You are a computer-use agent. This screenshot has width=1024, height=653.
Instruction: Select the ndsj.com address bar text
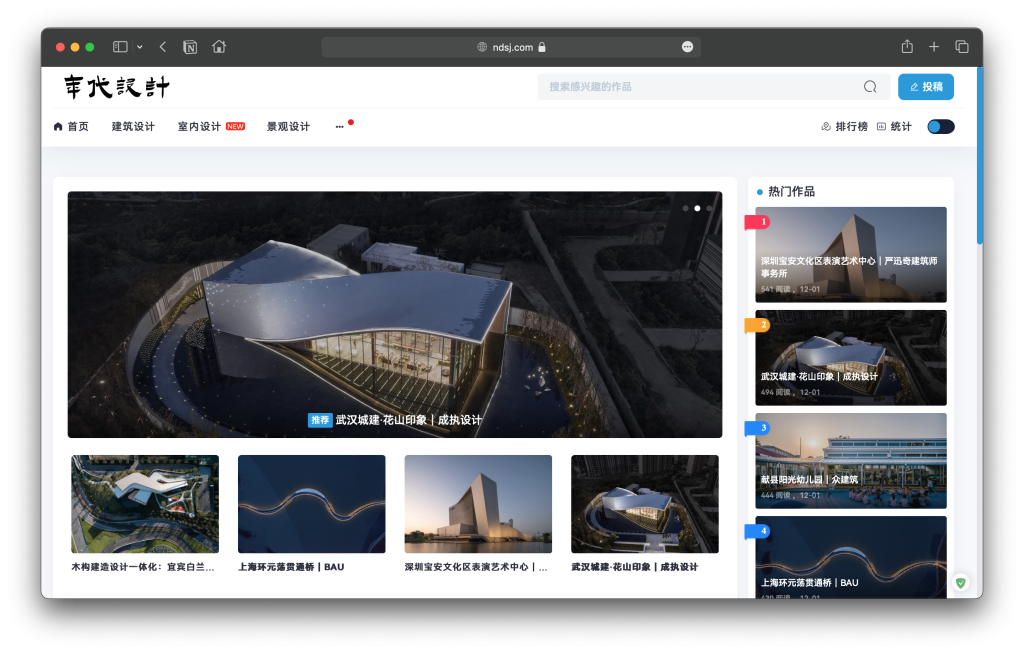[x=513, y=47]
